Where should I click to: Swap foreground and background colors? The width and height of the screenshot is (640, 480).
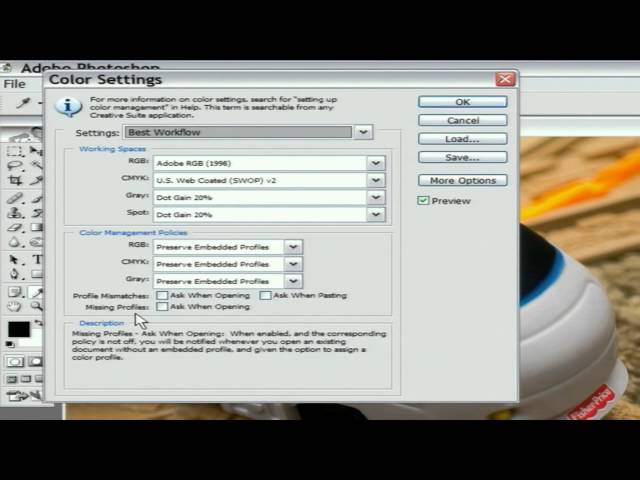(38, 323)
